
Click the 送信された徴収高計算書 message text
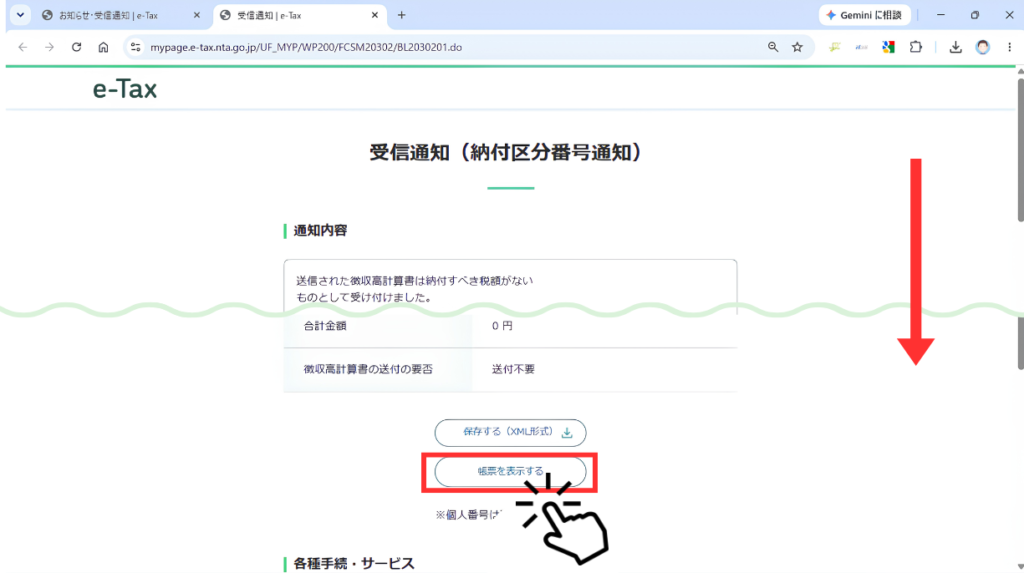point(415,289)
